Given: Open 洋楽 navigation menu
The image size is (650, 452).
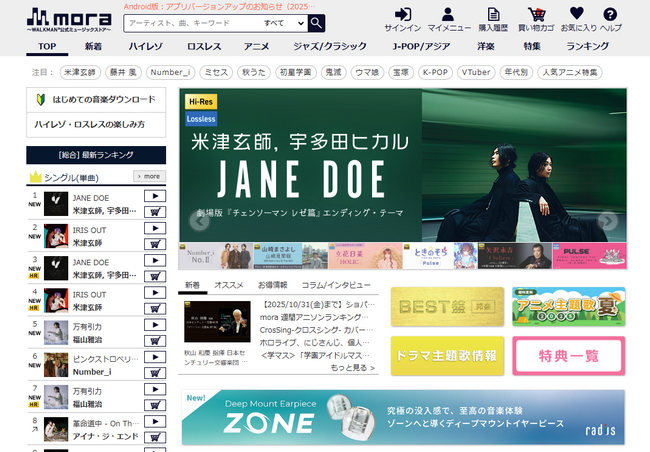Looking at the screenshot, I should (485, 46).
